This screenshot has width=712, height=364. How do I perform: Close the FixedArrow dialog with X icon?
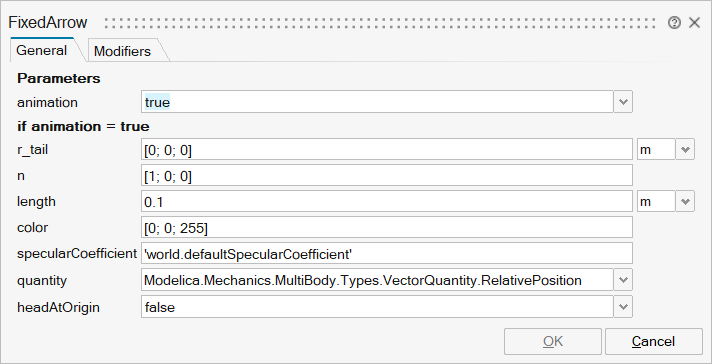coord(694,23)
